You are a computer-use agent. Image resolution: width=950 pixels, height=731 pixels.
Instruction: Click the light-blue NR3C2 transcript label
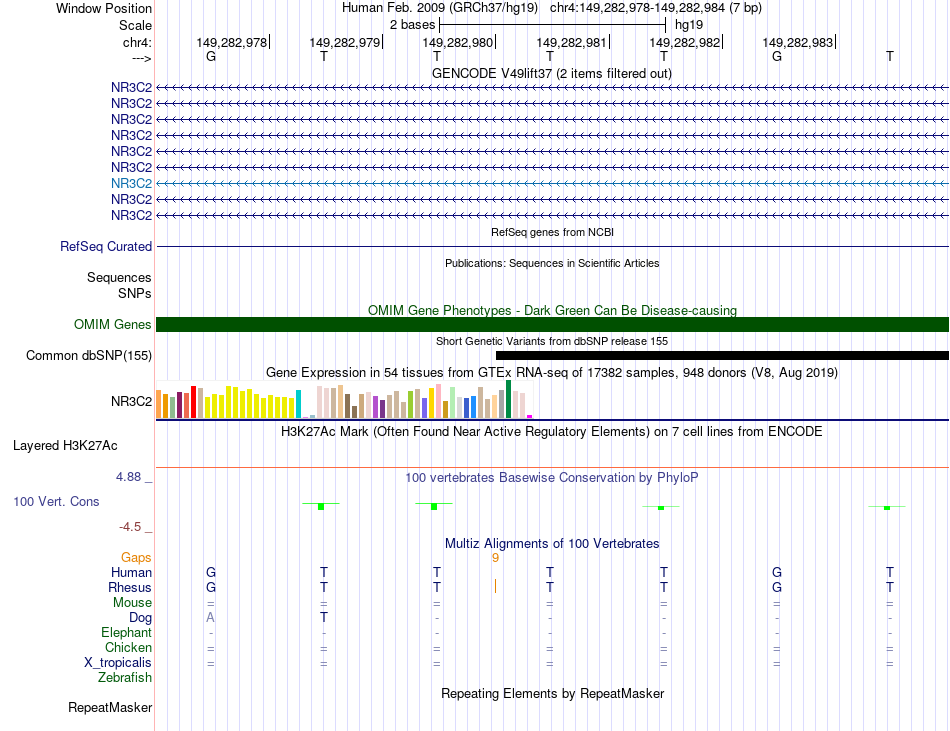pos(131,184)
